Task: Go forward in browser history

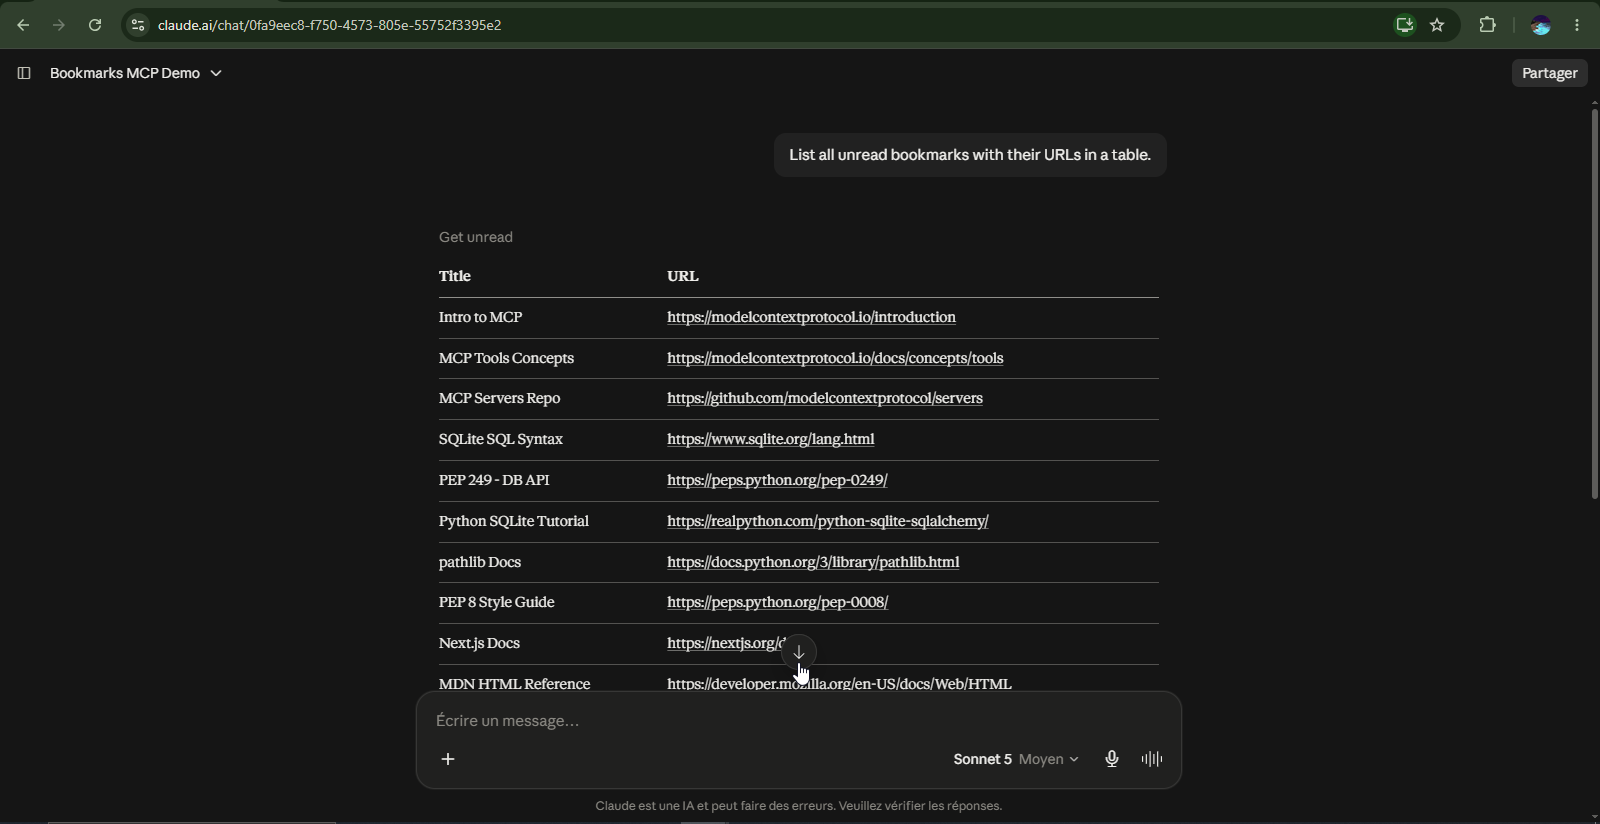Action: [59, 25]
